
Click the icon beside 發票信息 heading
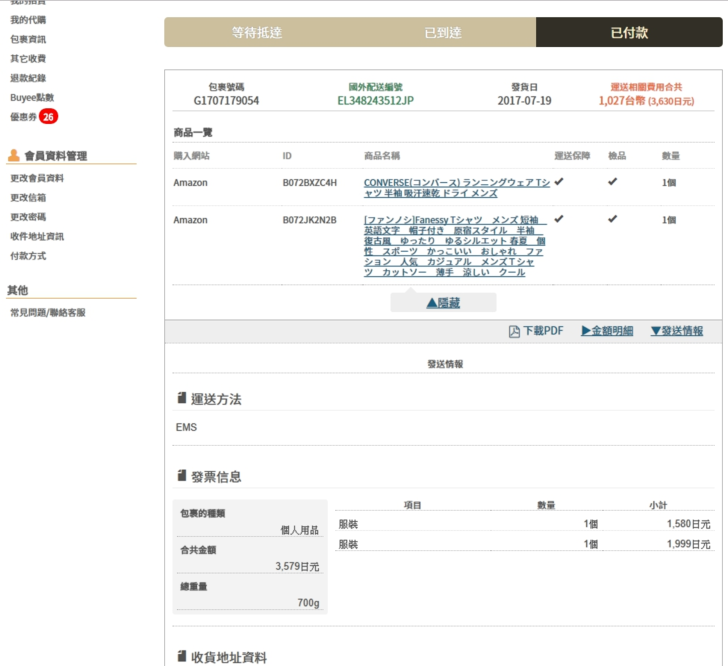click(181, 477)
